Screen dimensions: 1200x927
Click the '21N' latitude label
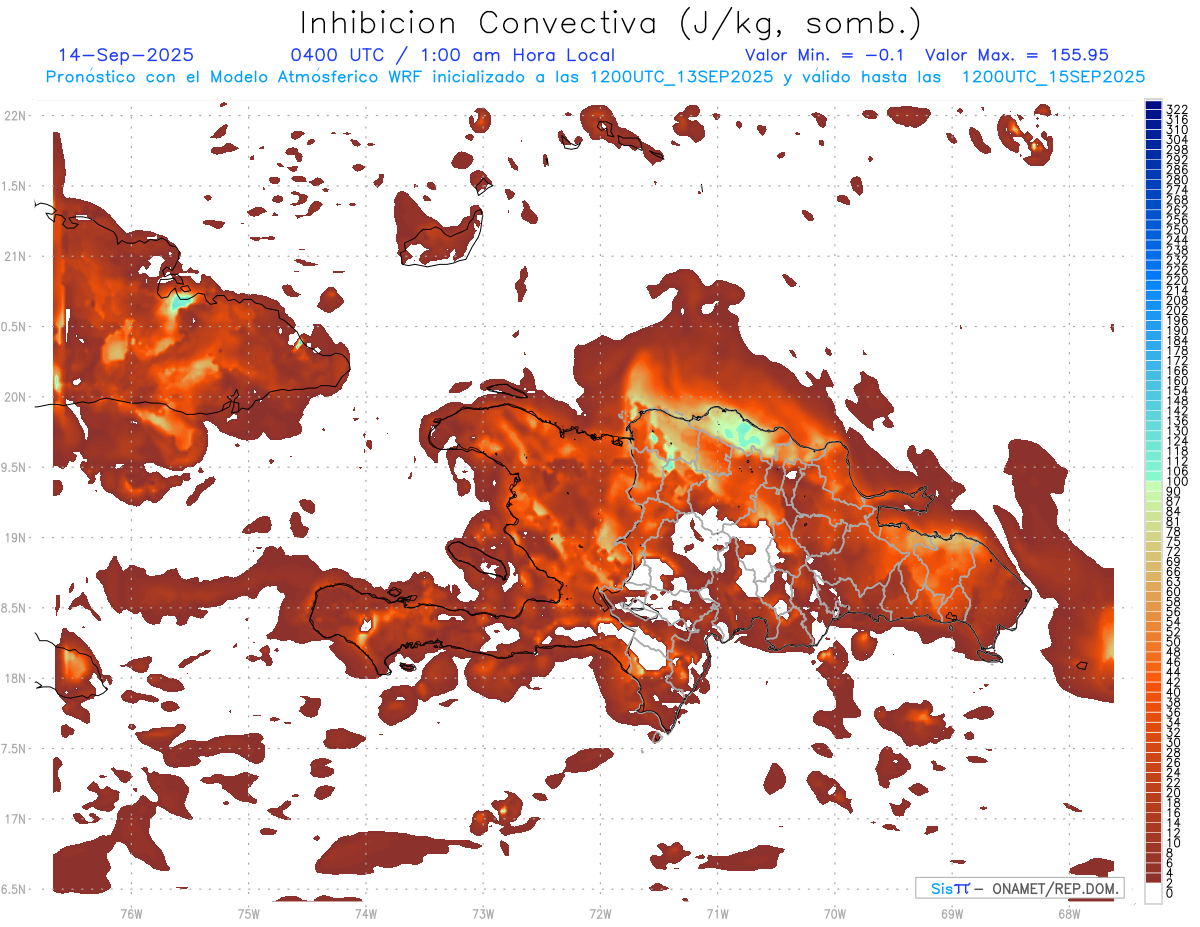pyautogui.click(x=15, y=256)
